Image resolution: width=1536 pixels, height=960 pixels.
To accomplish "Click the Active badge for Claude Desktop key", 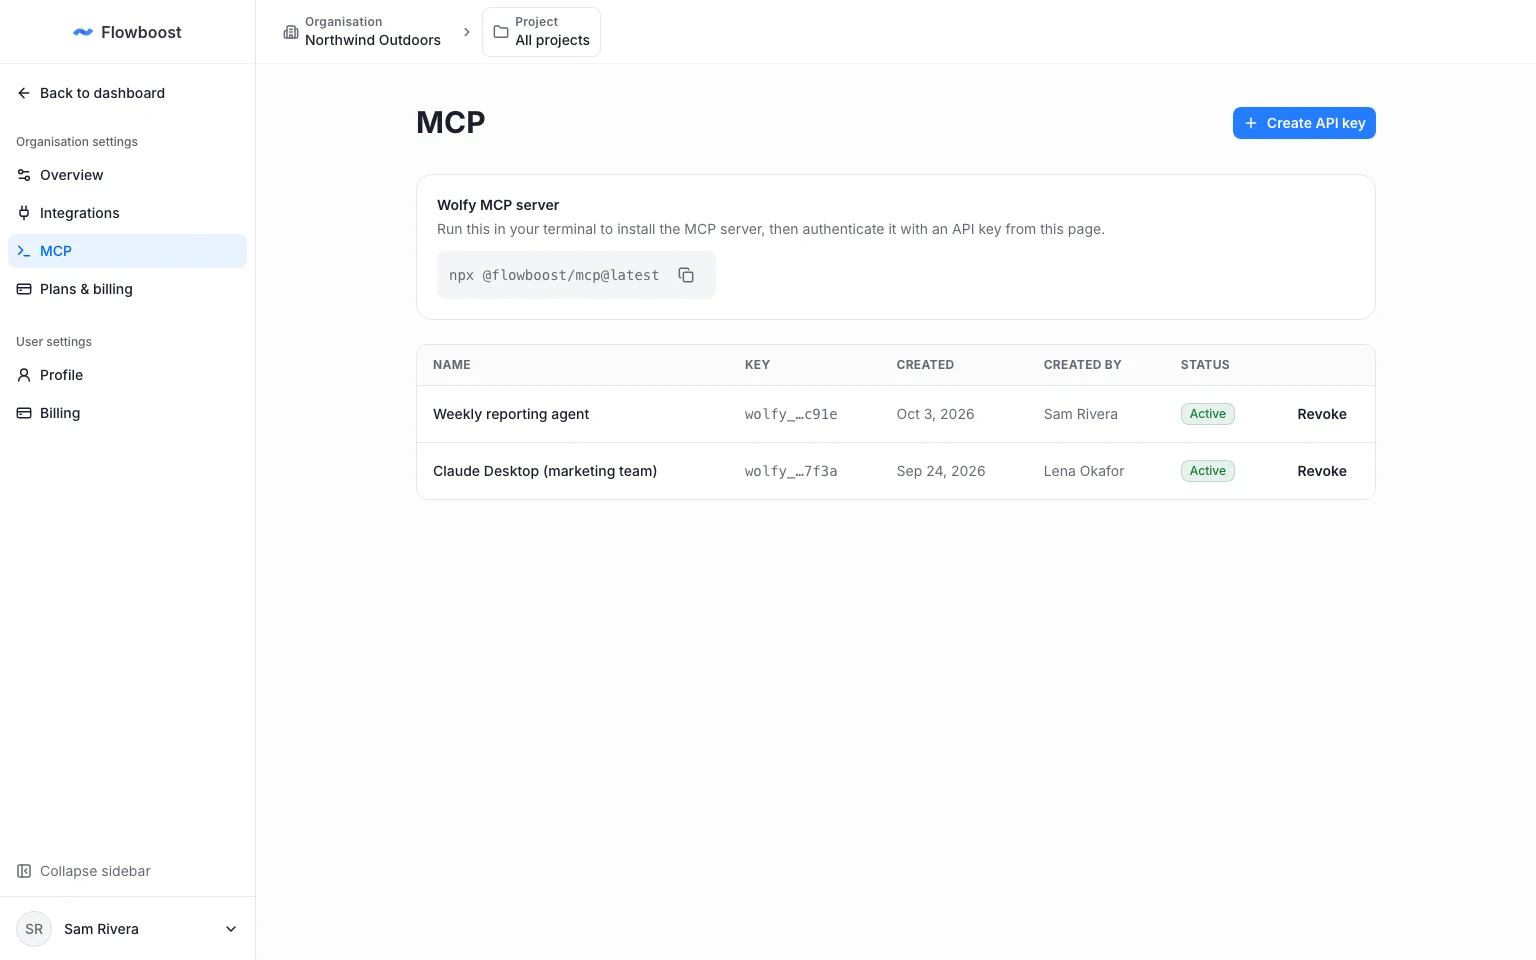I will (1208, 471).
